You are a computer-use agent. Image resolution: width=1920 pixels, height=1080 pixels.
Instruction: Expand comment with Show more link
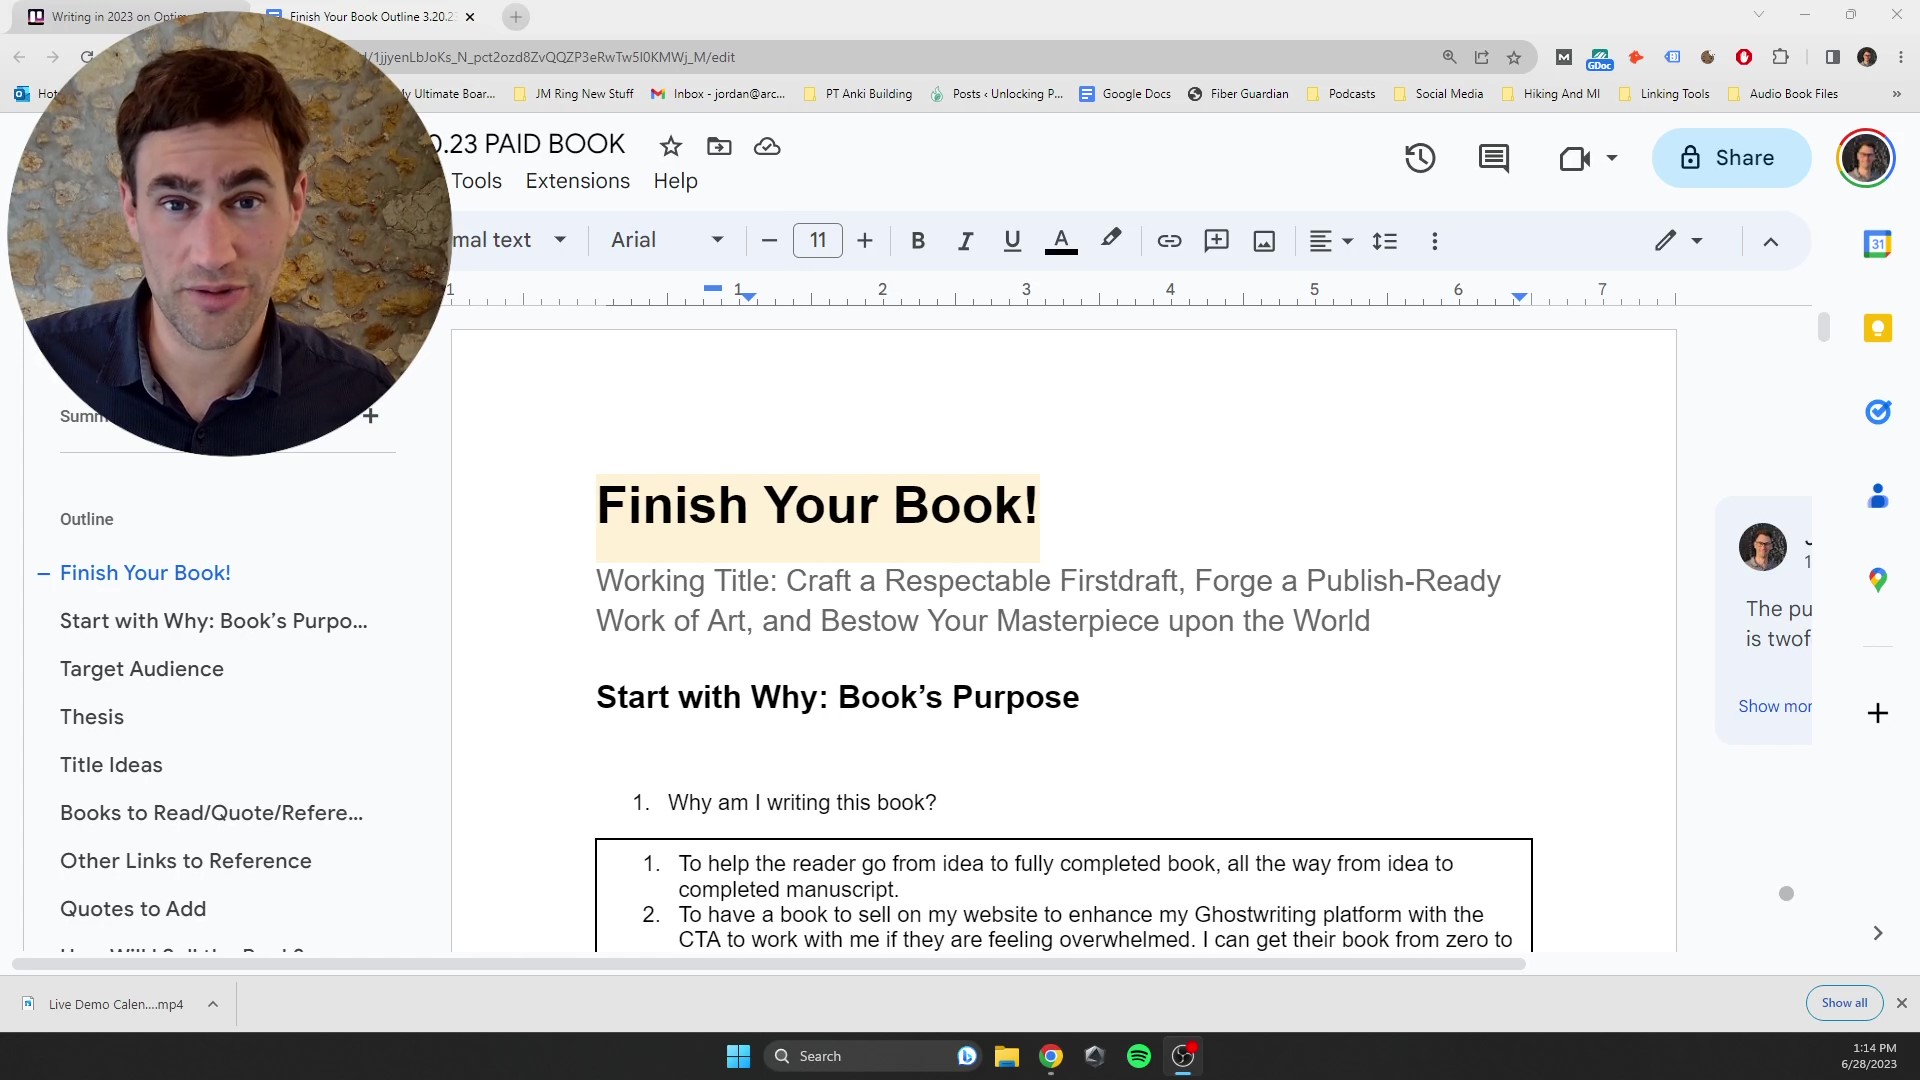point(1774,706)
